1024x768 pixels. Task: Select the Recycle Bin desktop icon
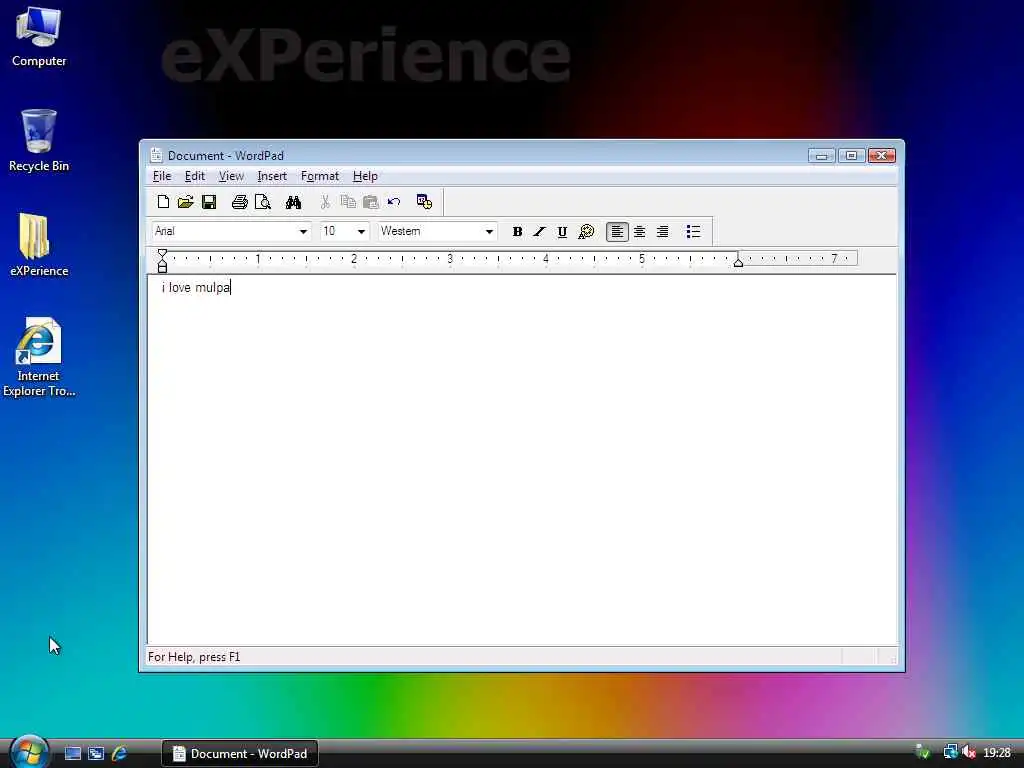[x=39, y=141]
